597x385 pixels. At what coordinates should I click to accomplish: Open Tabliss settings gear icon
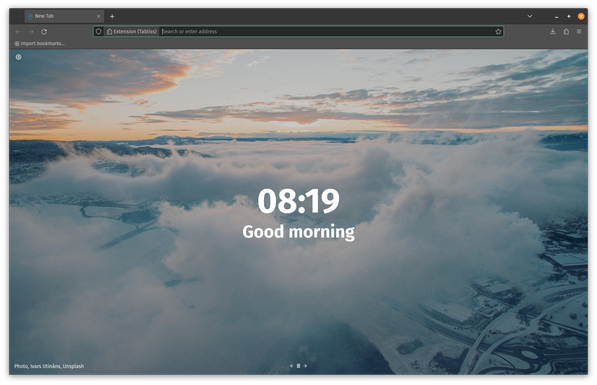(18, 57)
